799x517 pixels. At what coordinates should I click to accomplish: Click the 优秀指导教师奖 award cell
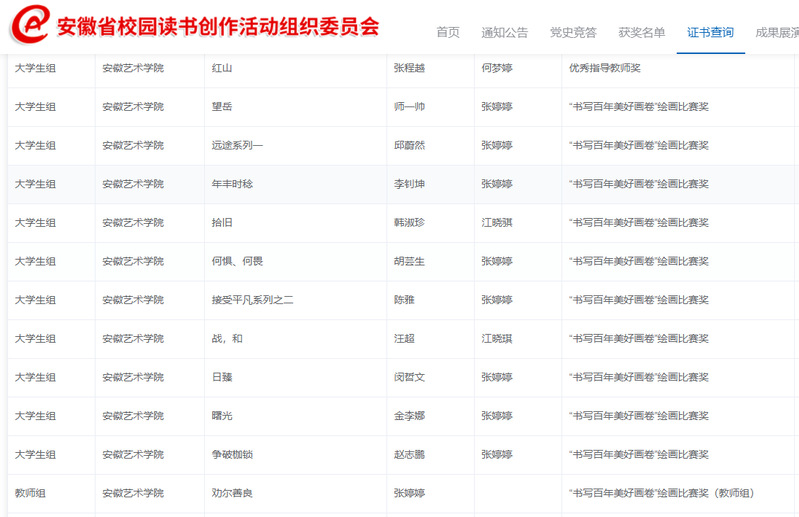coord(605,69)
